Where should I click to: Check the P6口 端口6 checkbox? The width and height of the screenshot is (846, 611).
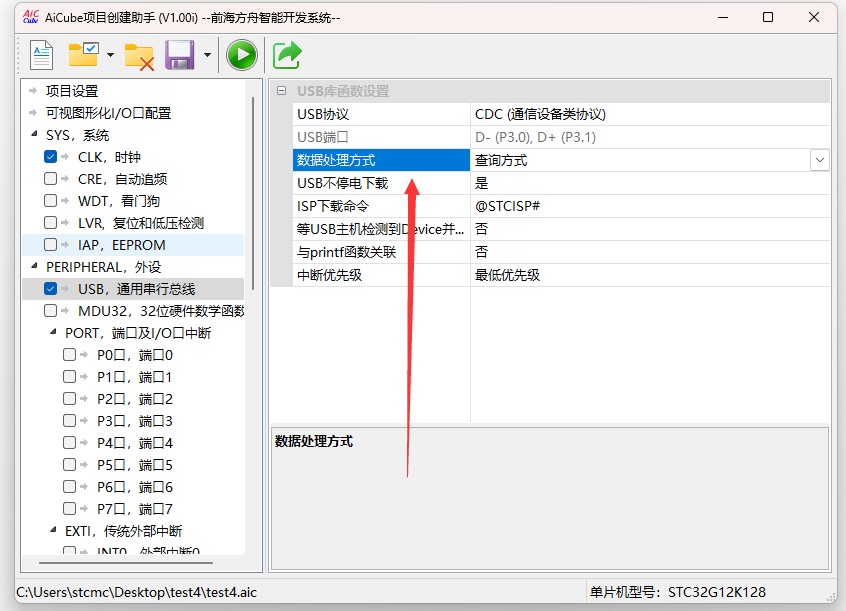pyautogui.click(x=70, y=487)
